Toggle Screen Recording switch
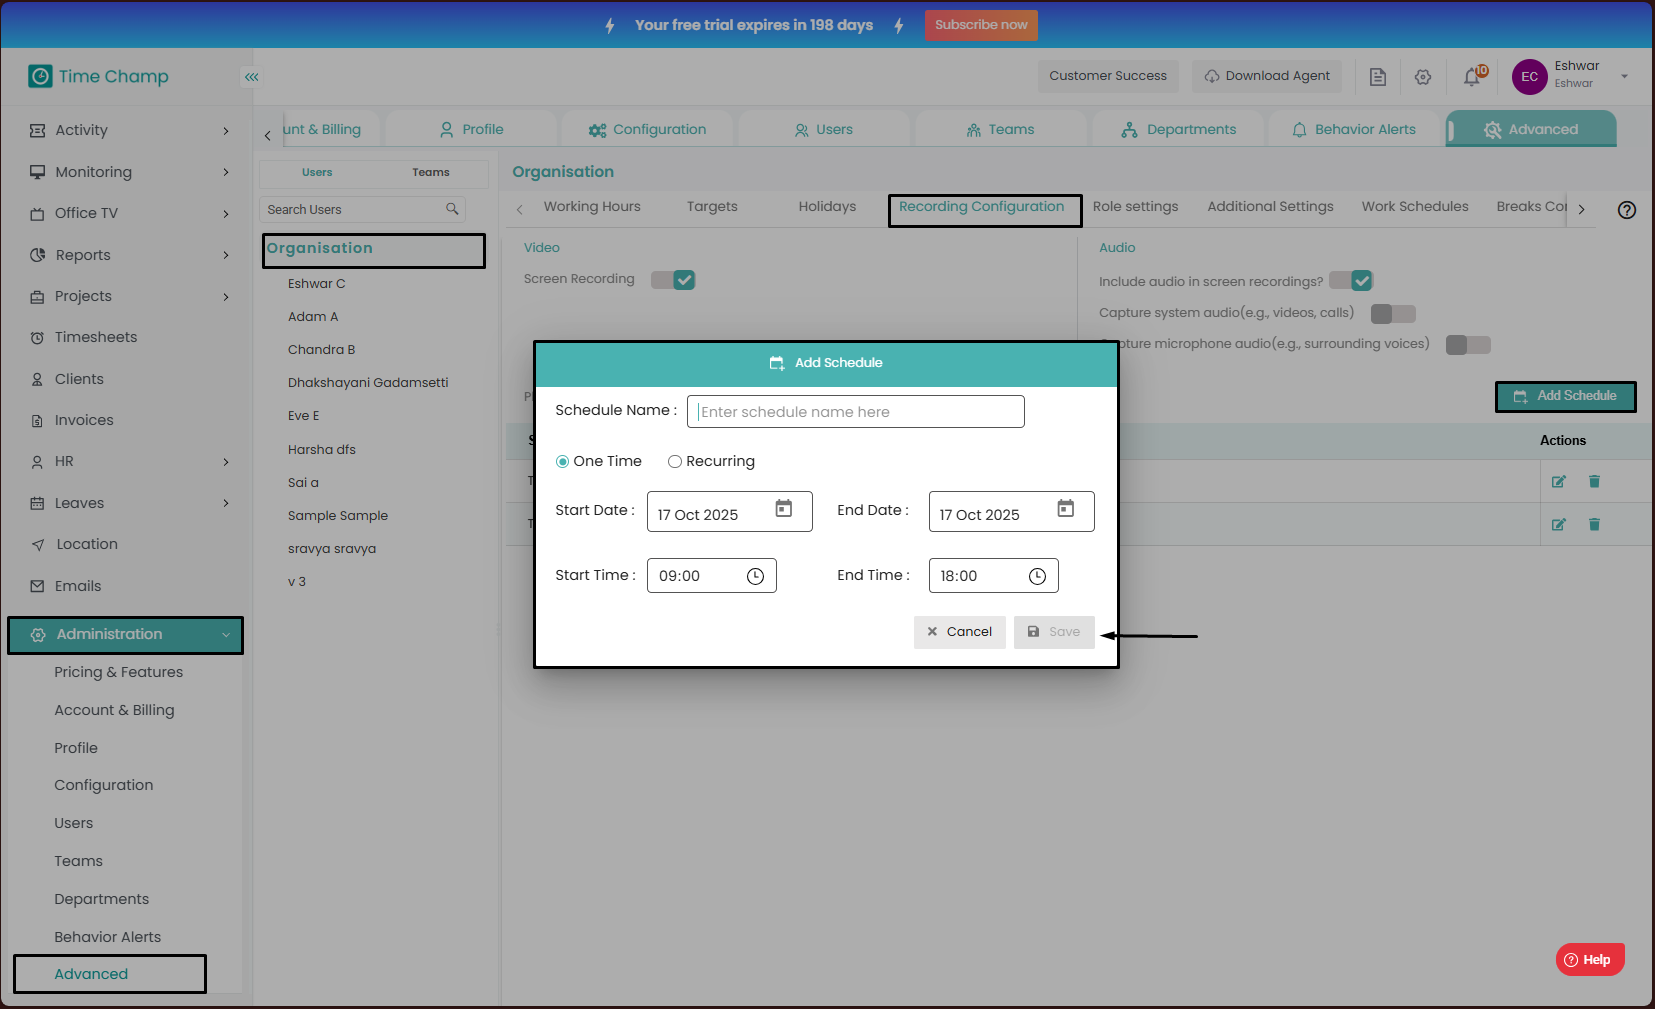This screenshot has width=1655, height=1009. (x=673, y=280)
